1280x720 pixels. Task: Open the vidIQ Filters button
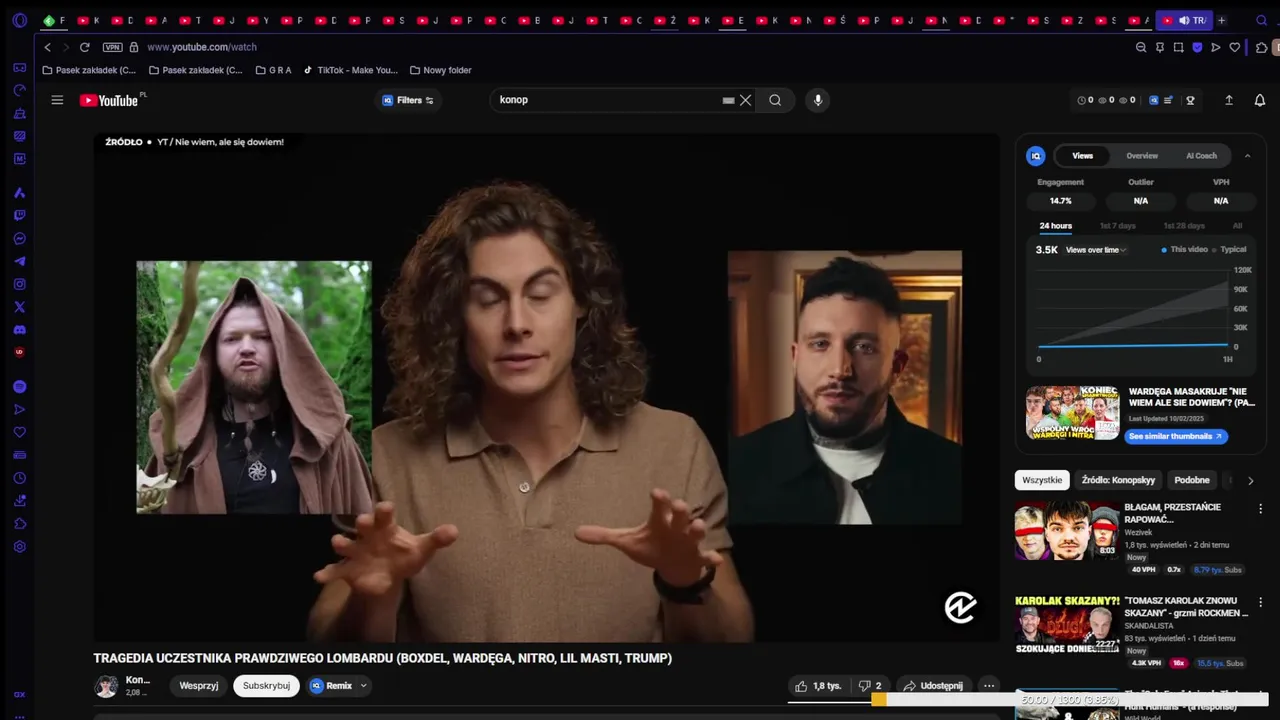coord(409,100)
